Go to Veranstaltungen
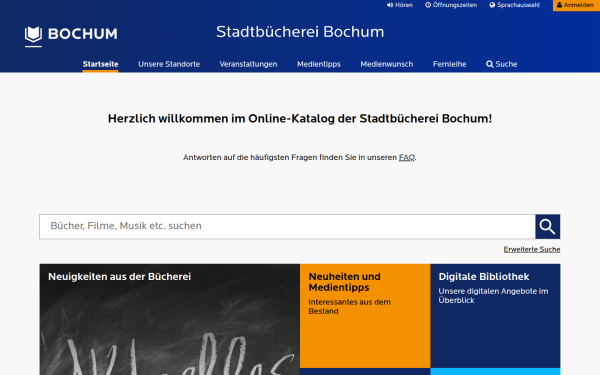 point(248,64)
